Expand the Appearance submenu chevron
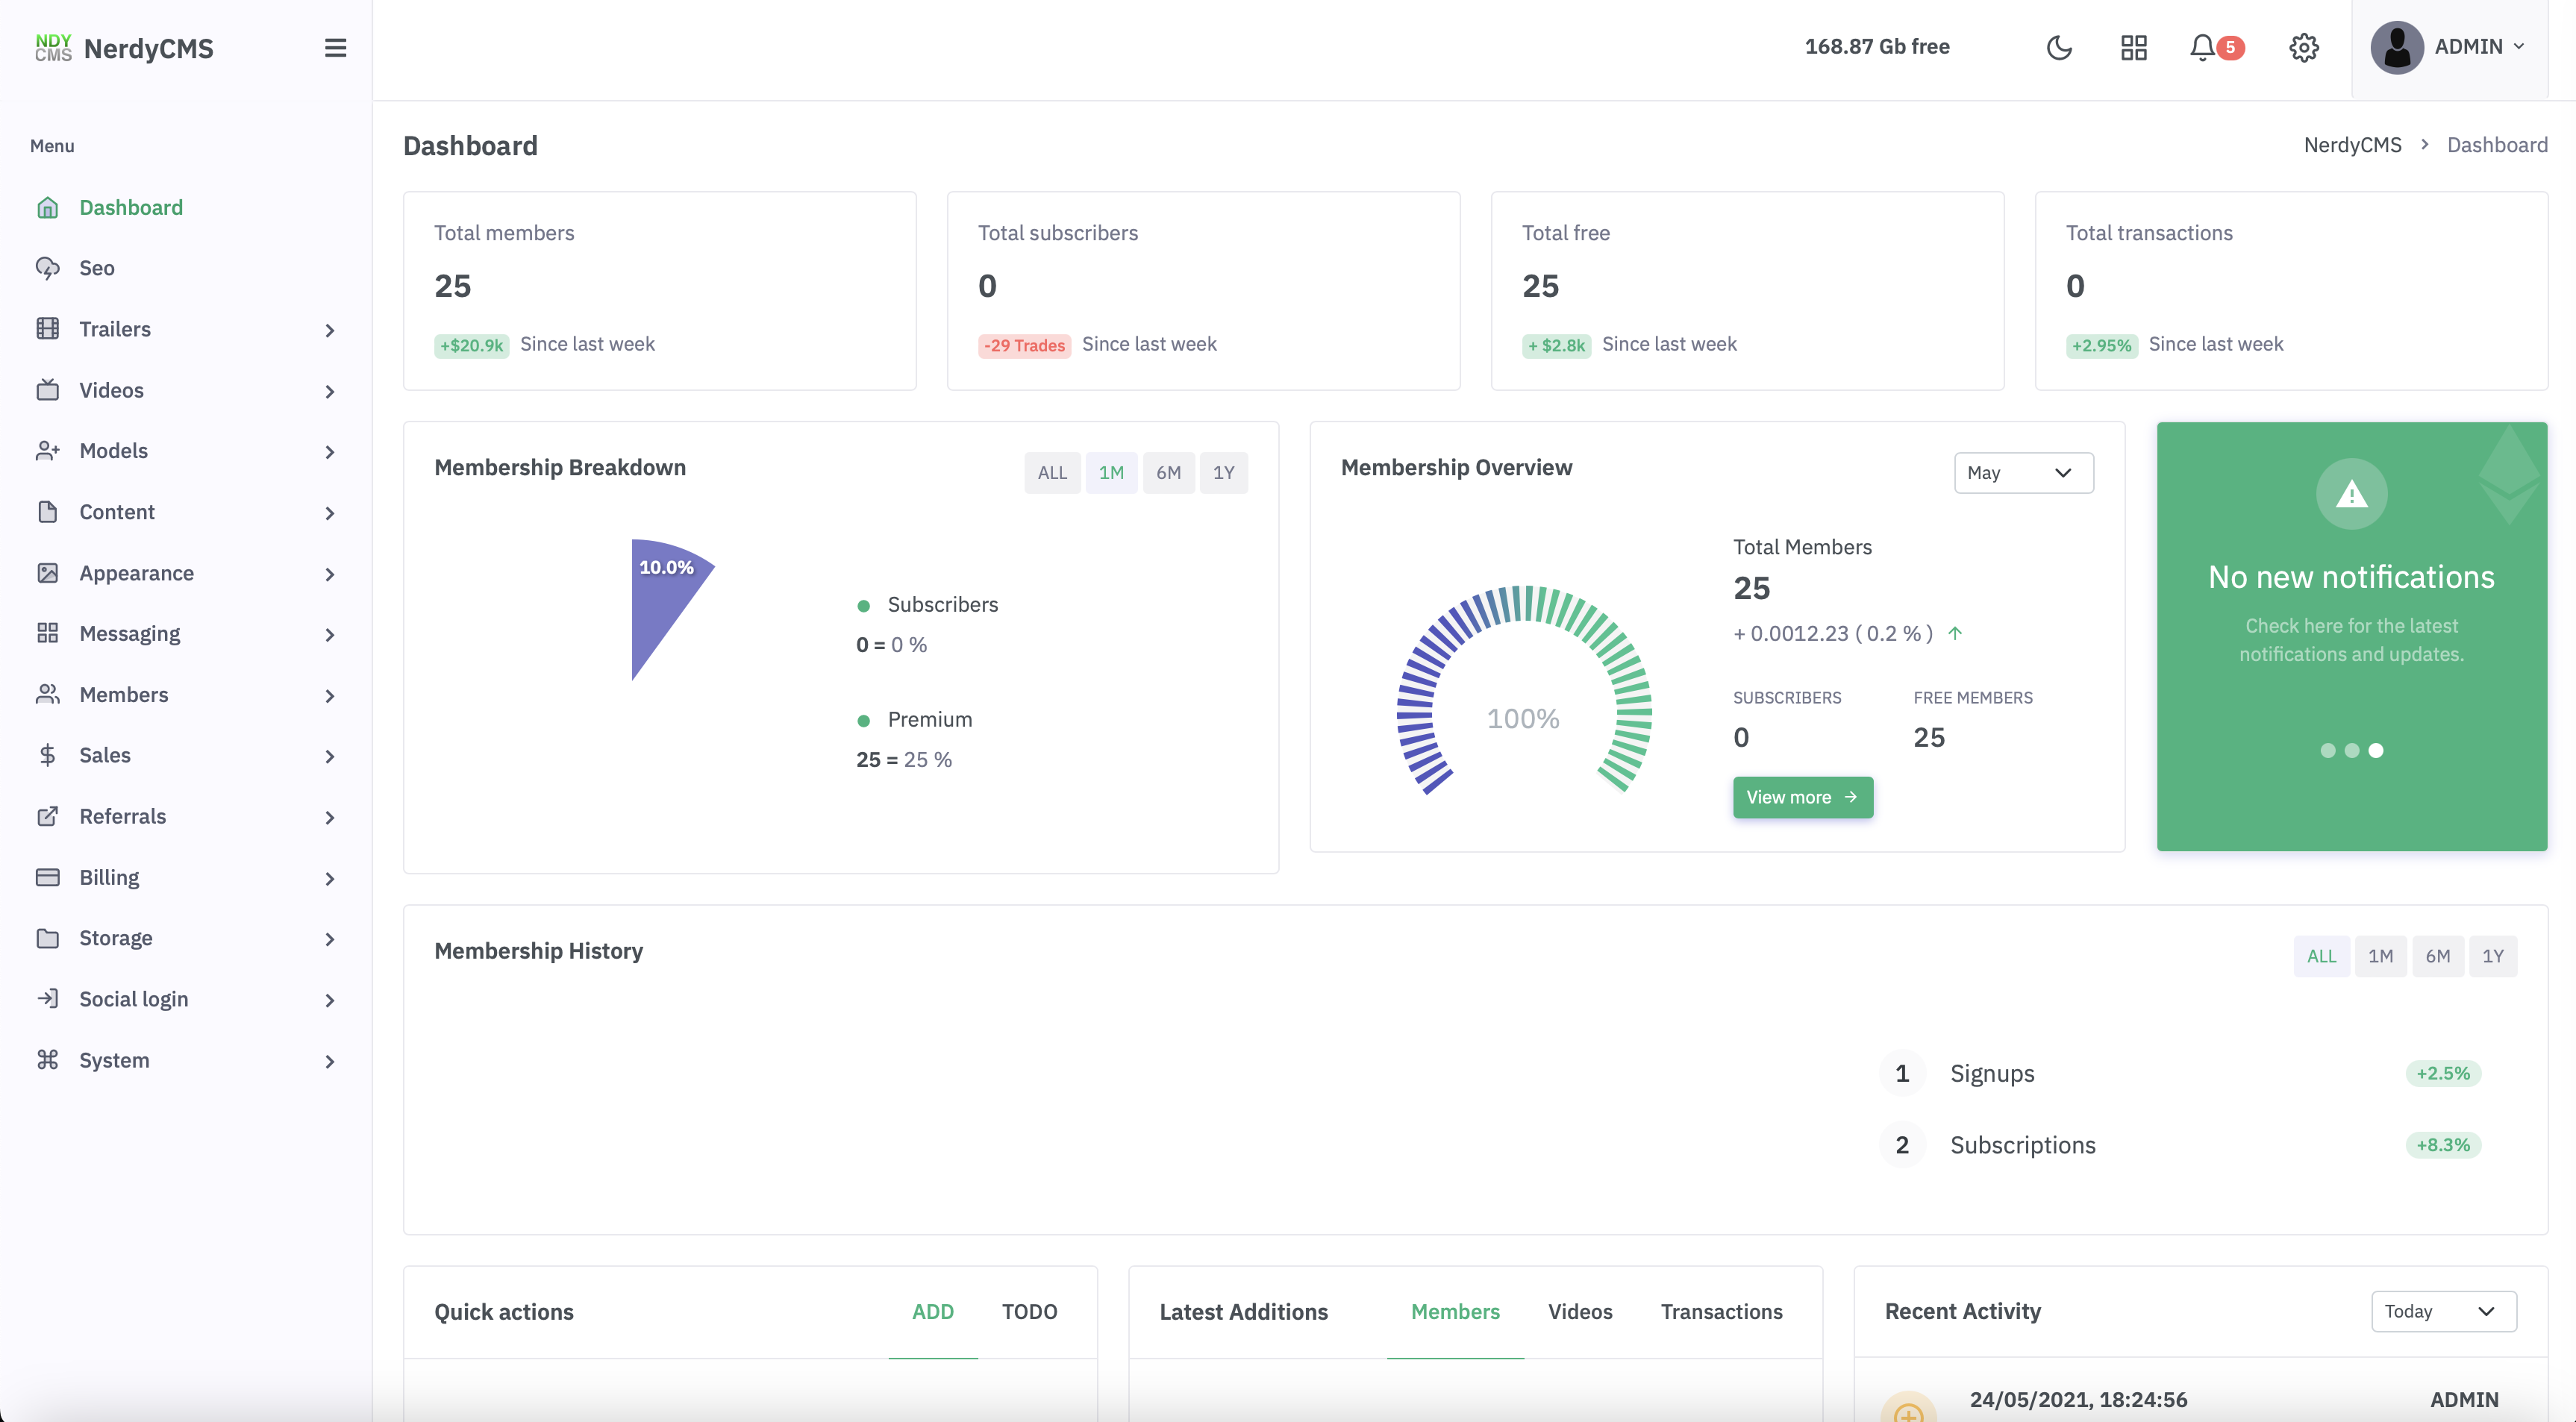The image size is (2576, 1422). coord(330,574)
